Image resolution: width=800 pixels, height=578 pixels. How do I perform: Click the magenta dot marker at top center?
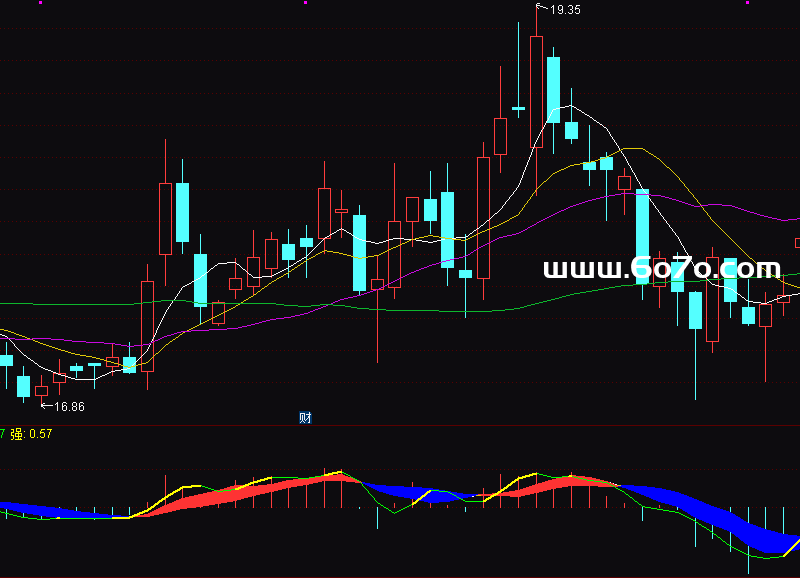pyautogui.click(x=305, y=3)
